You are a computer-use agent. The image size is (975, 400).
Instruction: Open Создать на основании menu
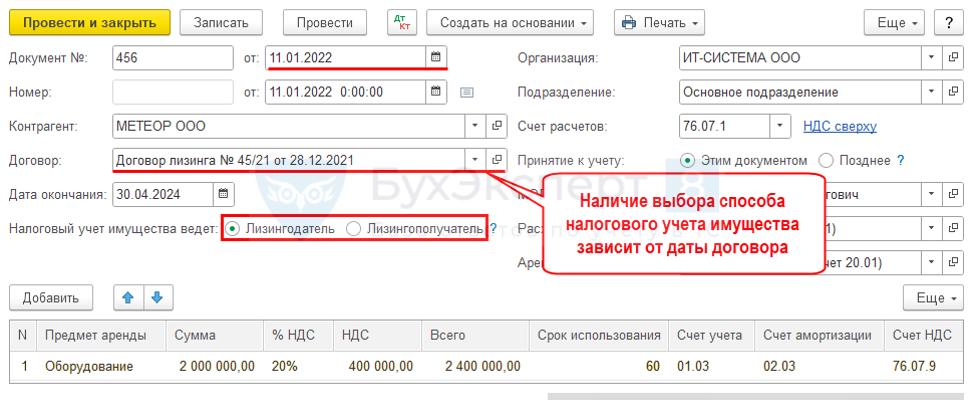[509, 22]
